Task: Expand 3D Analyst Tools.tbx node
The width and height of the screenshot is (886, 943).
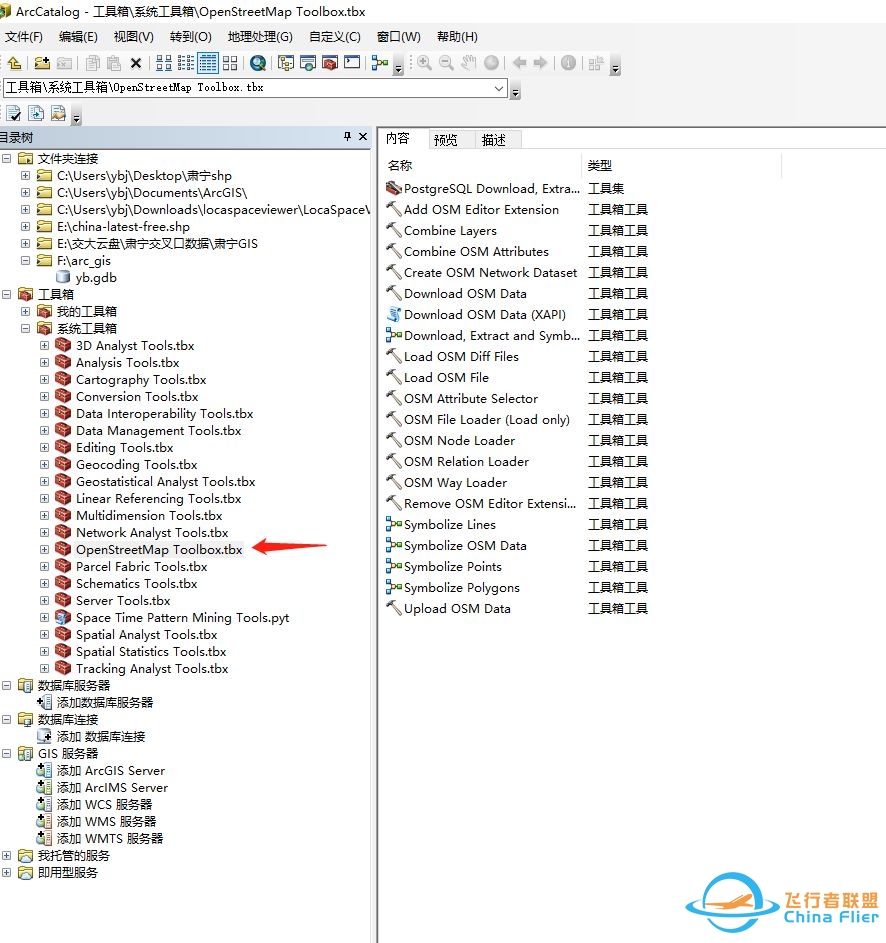Action: (45, 346)
